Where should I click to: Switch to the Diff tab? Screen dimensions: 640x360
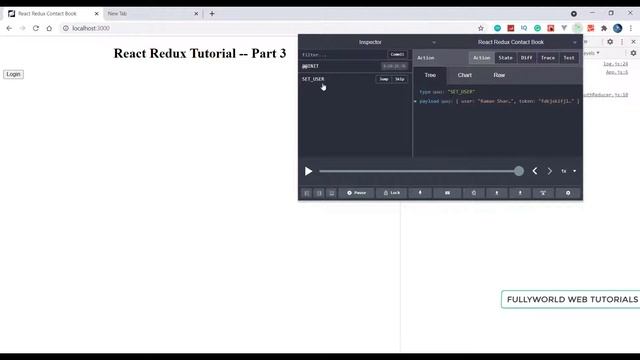(x=527, y=58)
